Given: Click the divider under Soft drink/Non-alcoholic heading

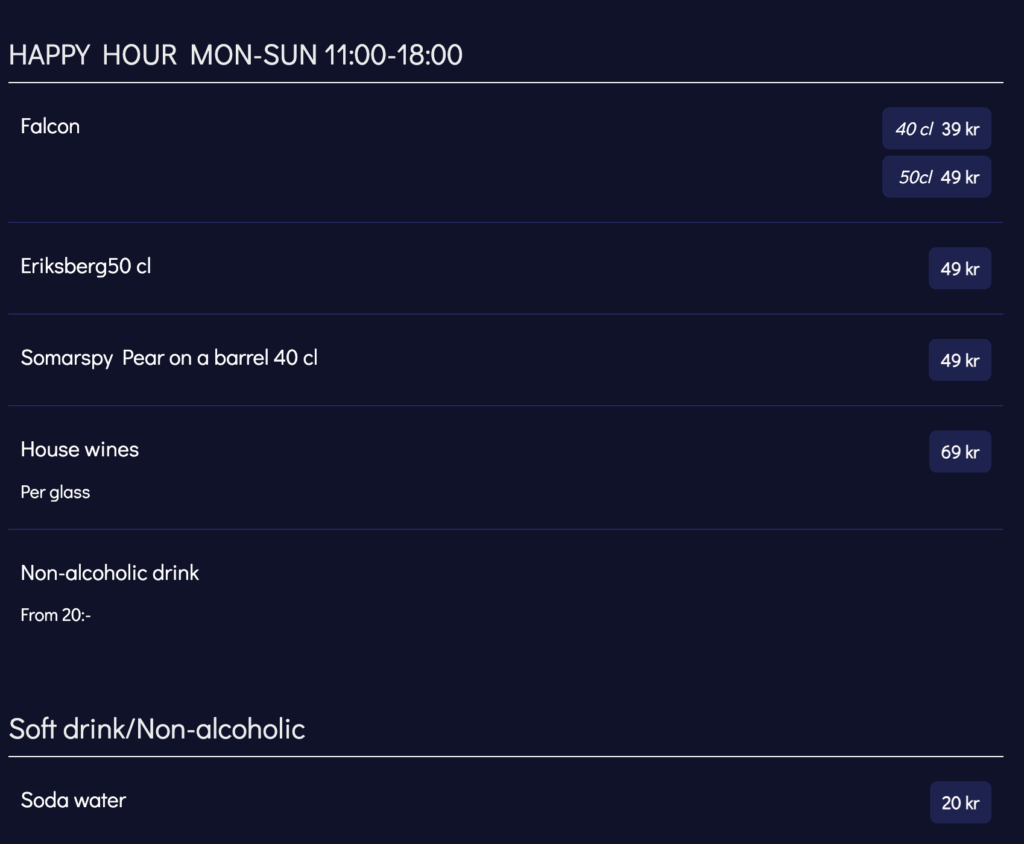Looking at the screenshot, I should 505,757.
